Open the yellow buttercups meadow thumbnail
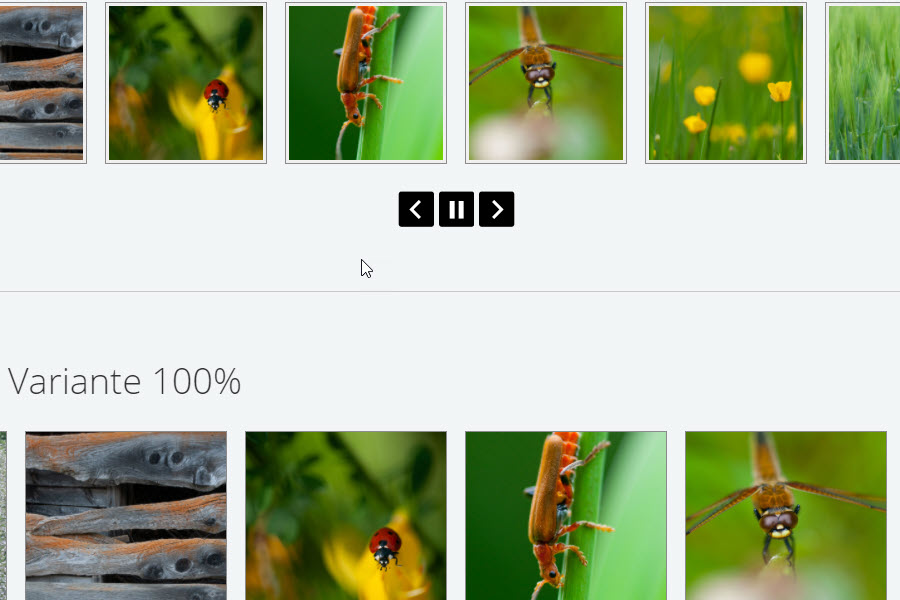 pyautogui.click(x=726, y=83)
